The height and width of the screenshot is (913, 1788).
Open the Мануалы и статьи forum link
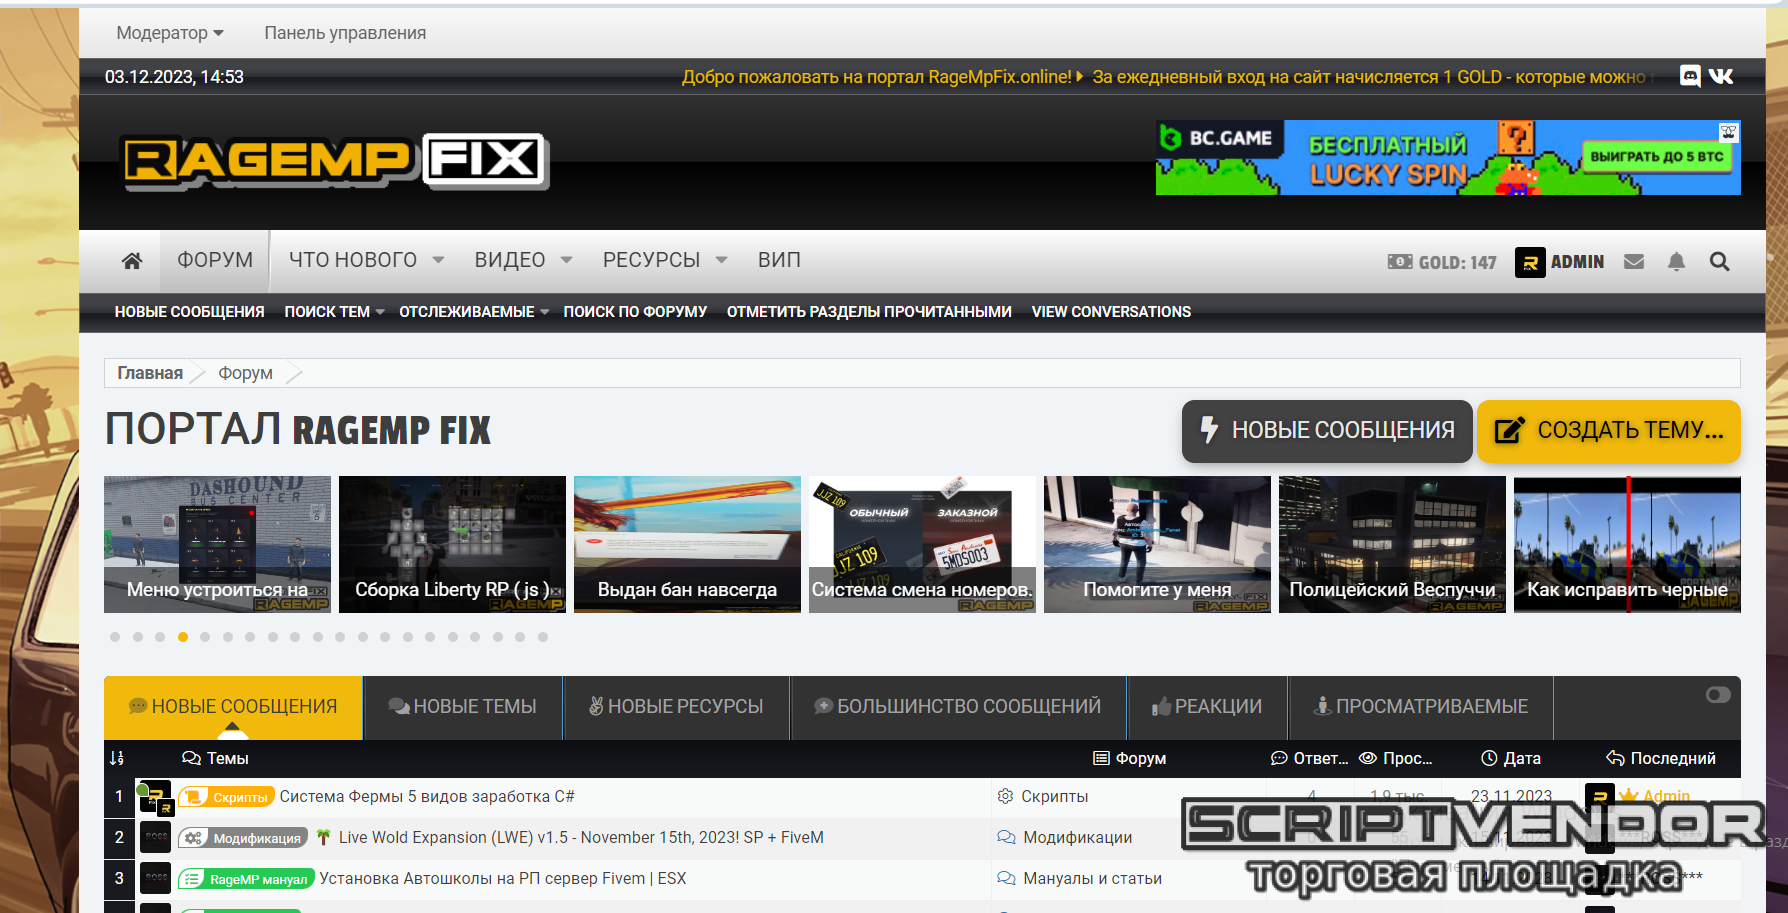1092,879
